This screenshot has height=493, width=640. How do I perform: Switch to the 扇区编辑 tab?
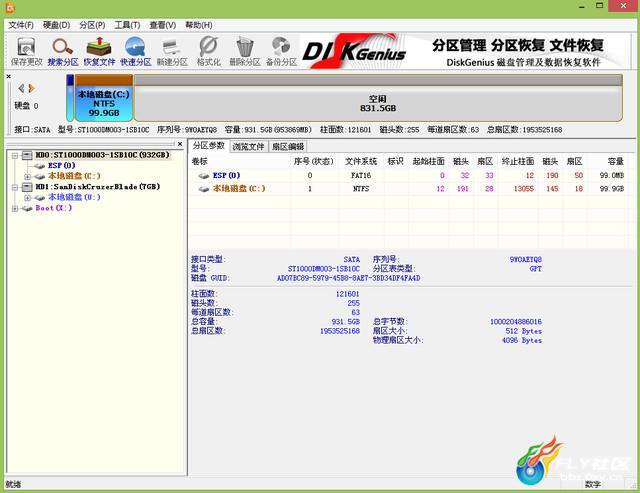[x=288, y=147]
